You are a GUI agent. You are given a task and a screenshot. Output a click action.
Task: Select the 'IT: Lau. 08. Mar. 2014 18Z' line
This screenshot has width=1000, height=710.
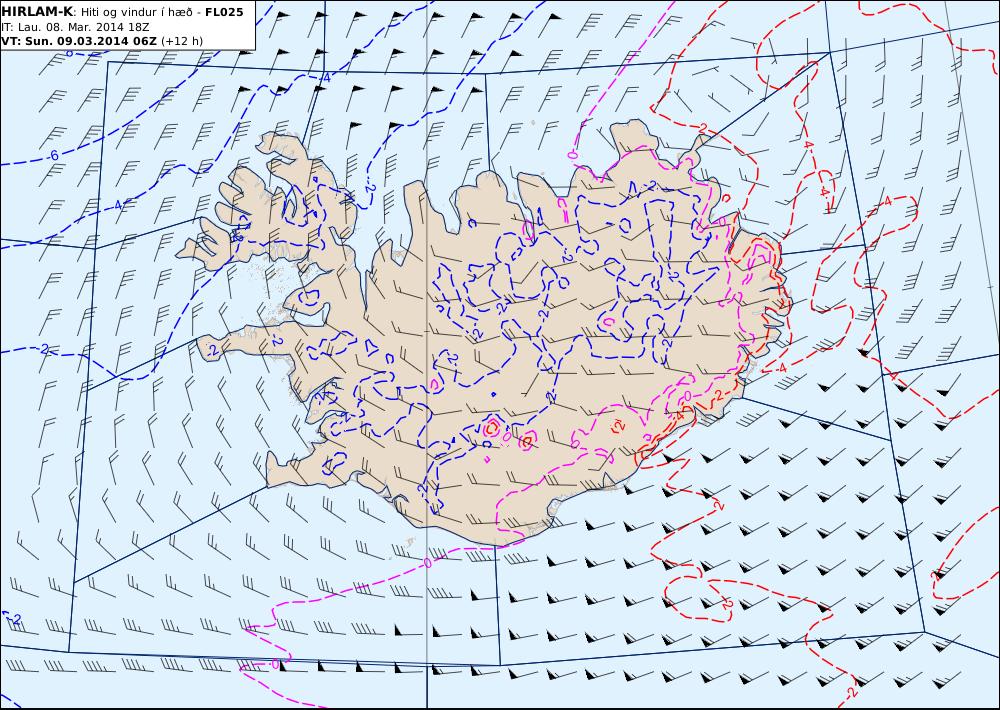(x=75, y=27)
